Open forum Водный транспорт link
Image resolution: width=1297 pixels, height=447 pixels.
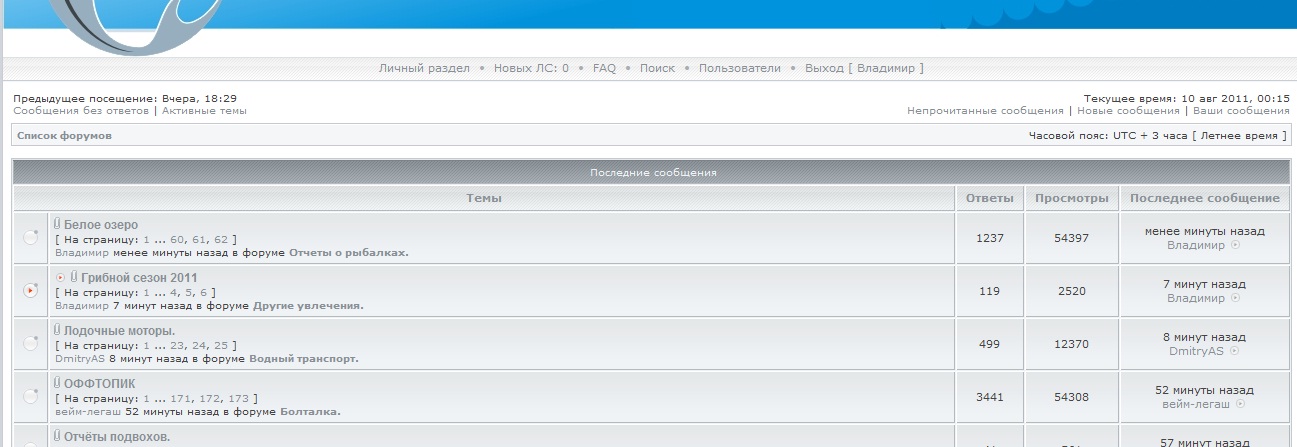click(302, 358)
